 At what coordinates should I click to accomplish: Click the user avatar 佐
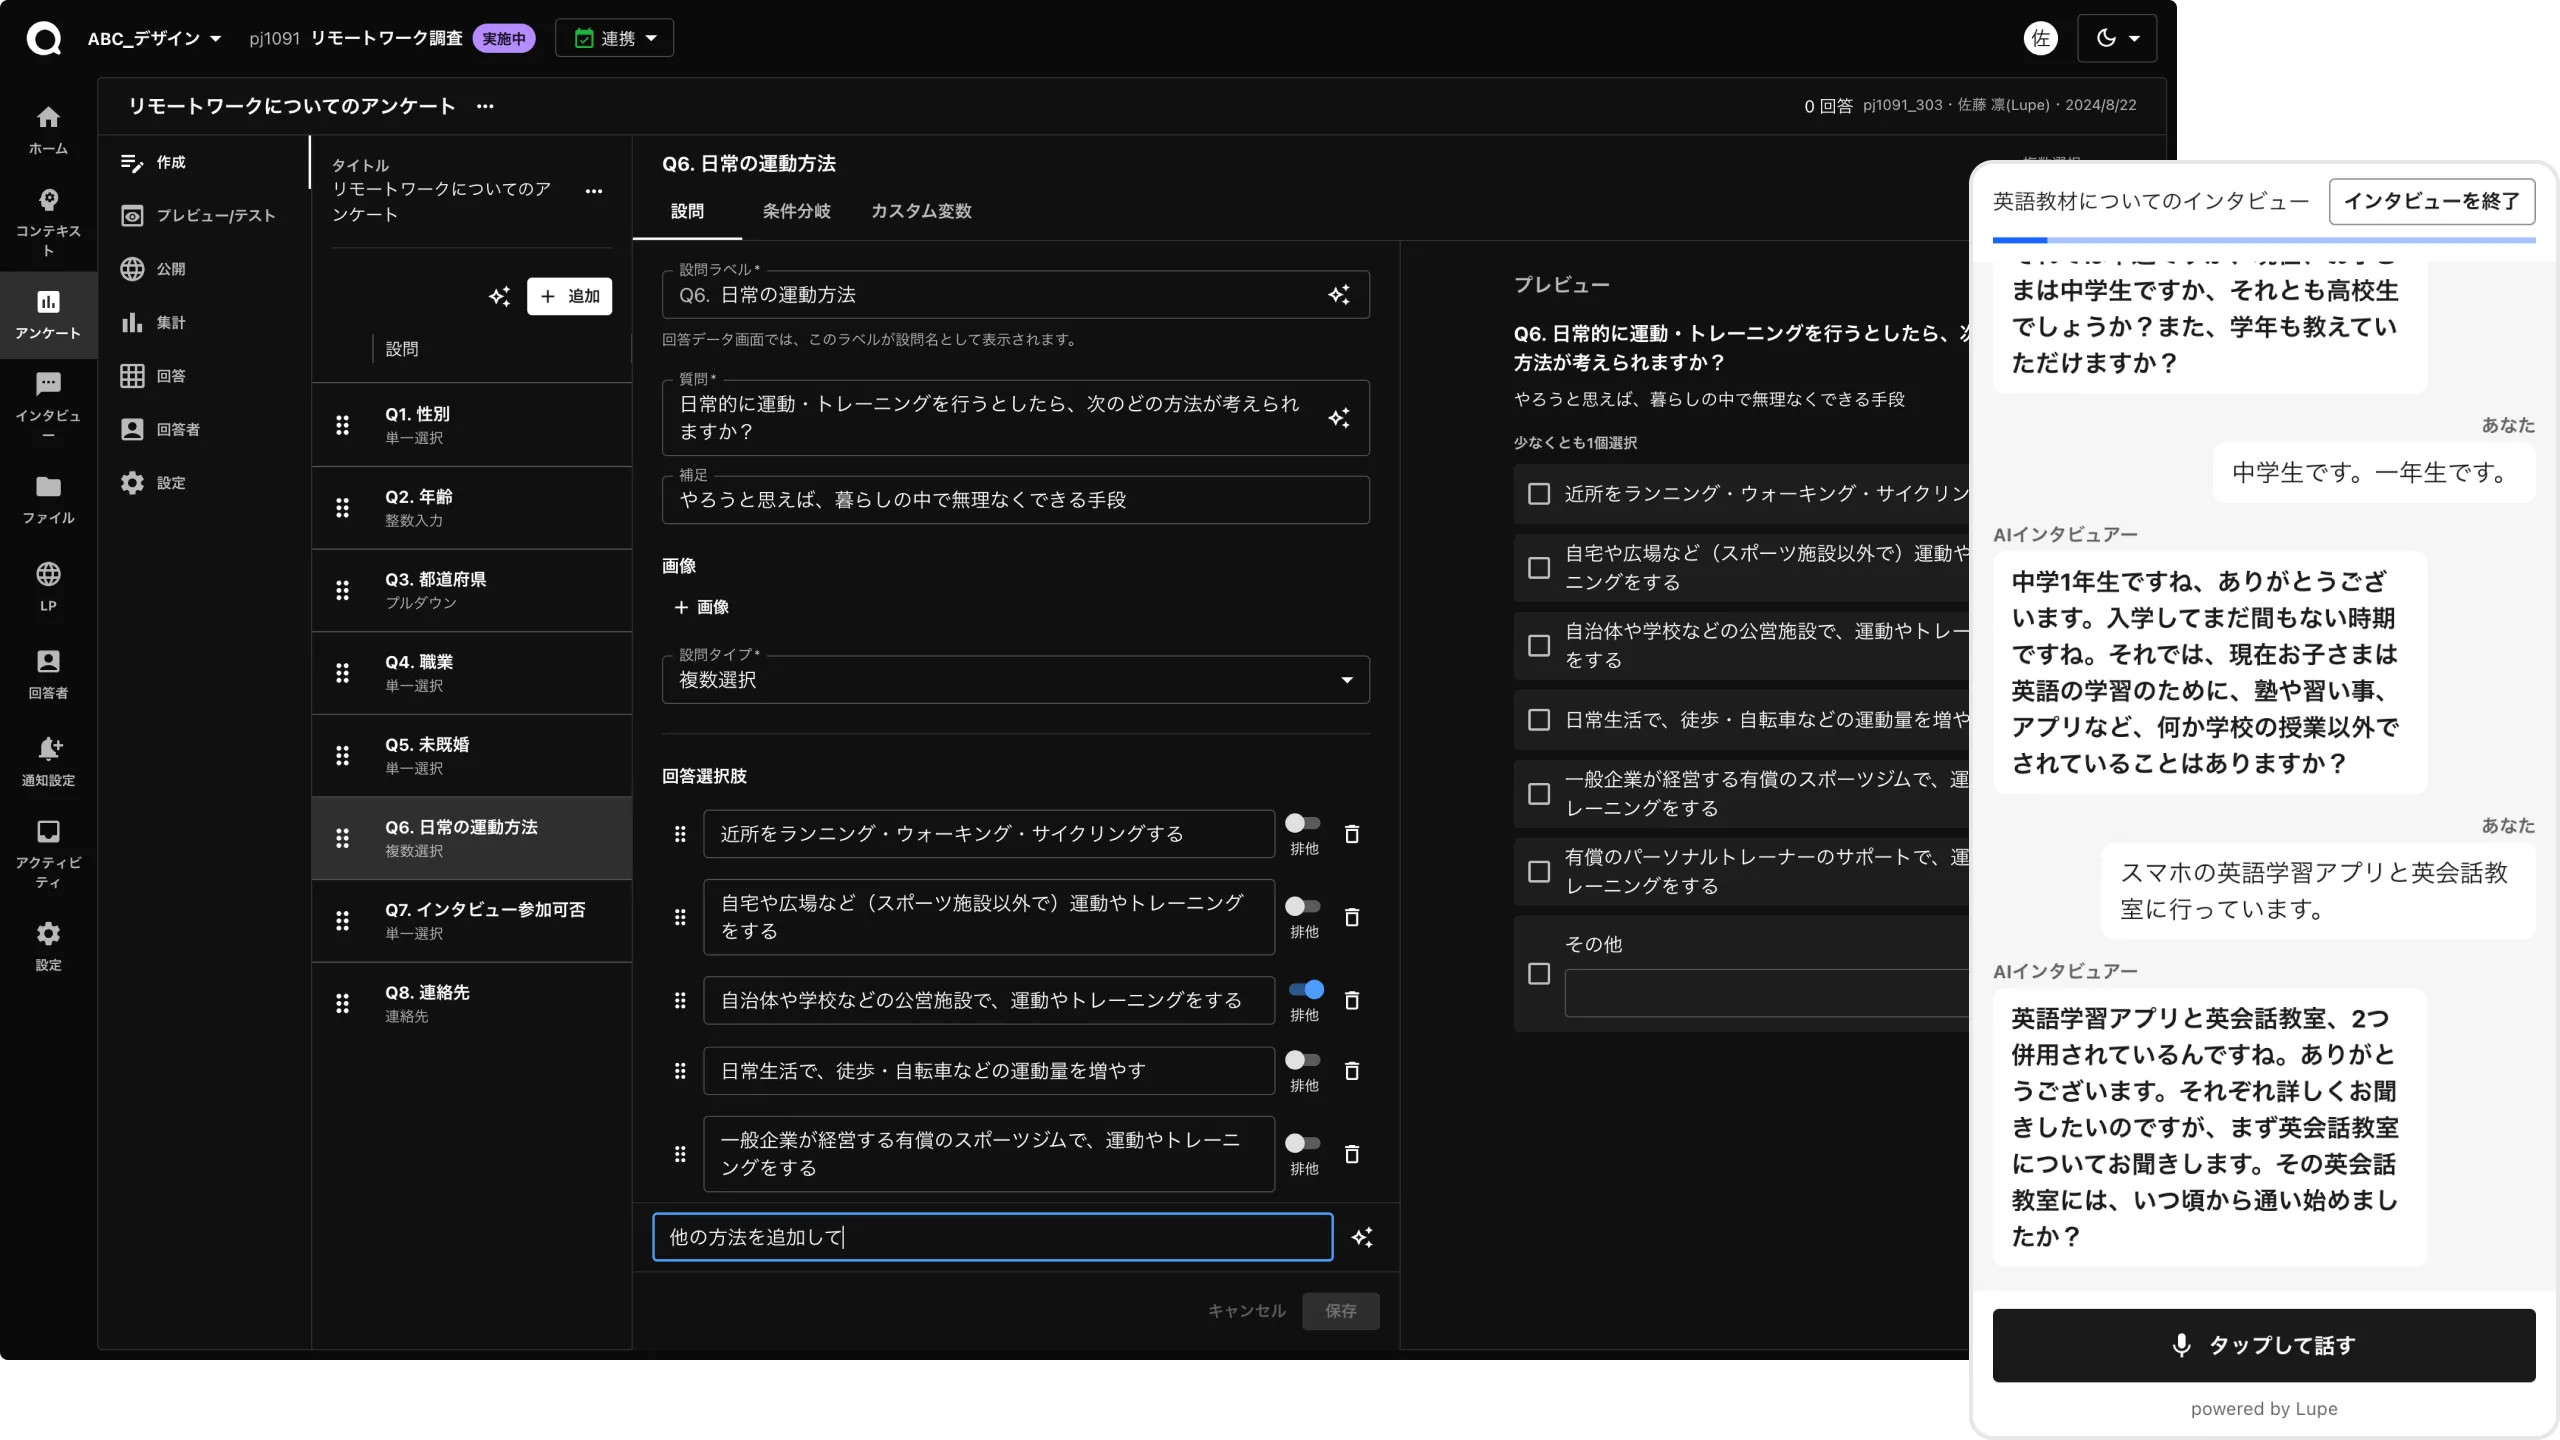click(2040, 38)
